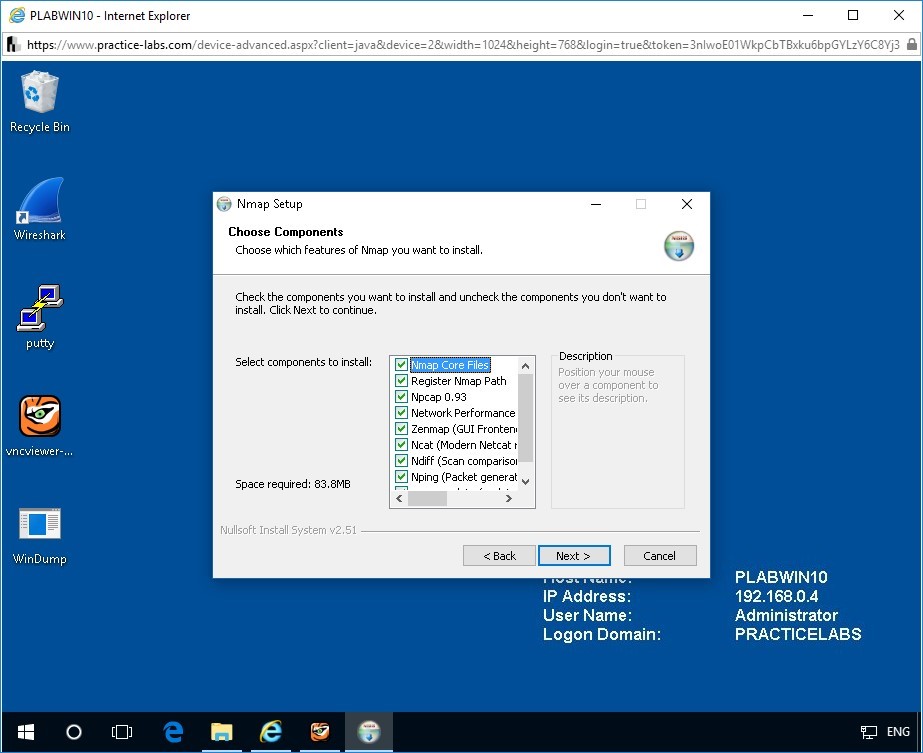Select the Network Performance component label
This screenshot has width=923, height=753.
click(x=463, y=413)
